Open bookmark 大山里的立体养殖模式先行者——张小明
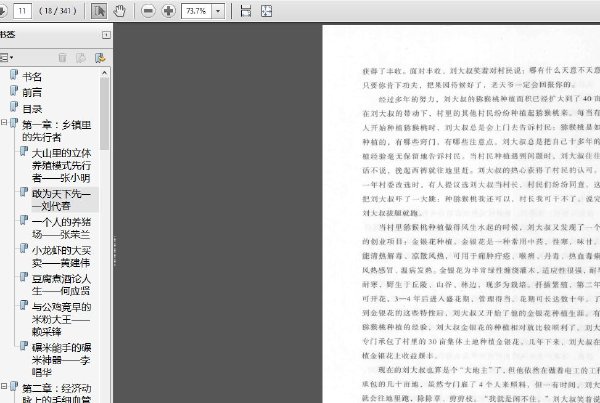This screenshot has height=403, width=600. coord(62,165)
